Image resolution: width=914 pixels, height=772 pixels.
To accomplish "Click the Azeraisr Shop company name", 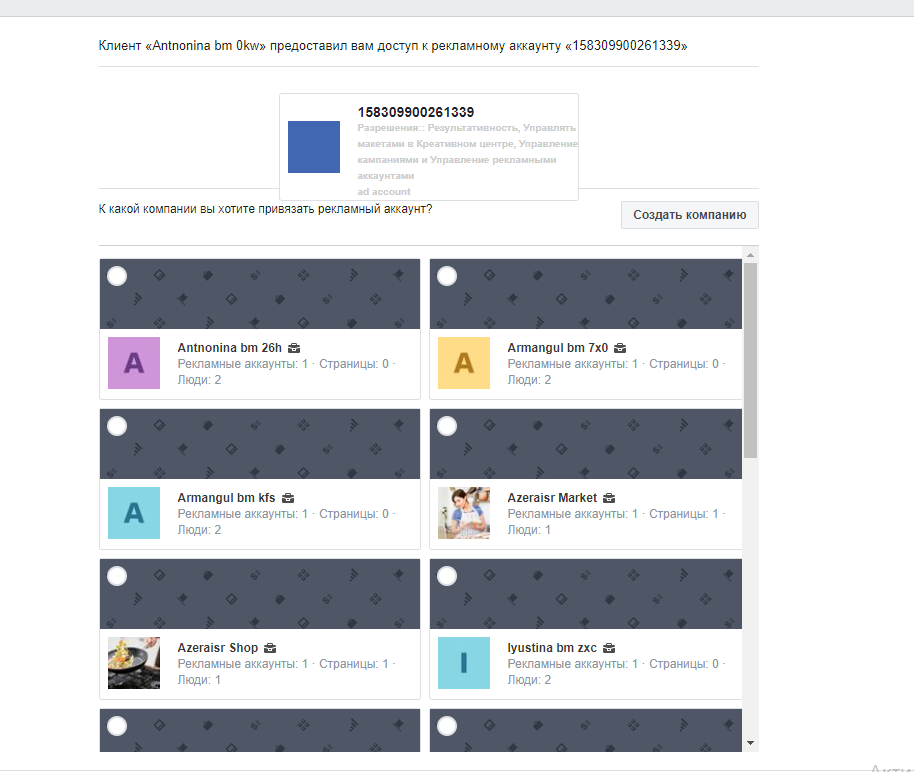I will (217, 648).
